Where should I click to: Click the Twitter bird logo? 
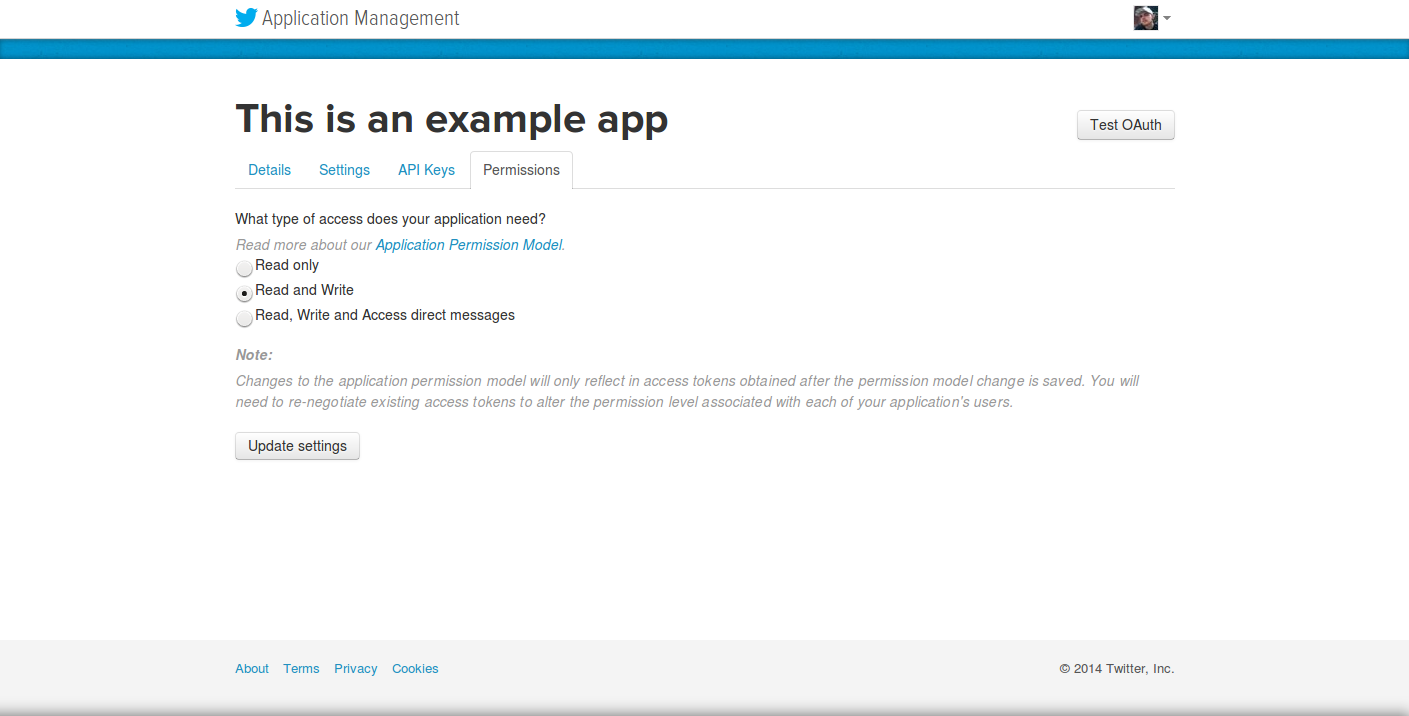coord(246,18)
